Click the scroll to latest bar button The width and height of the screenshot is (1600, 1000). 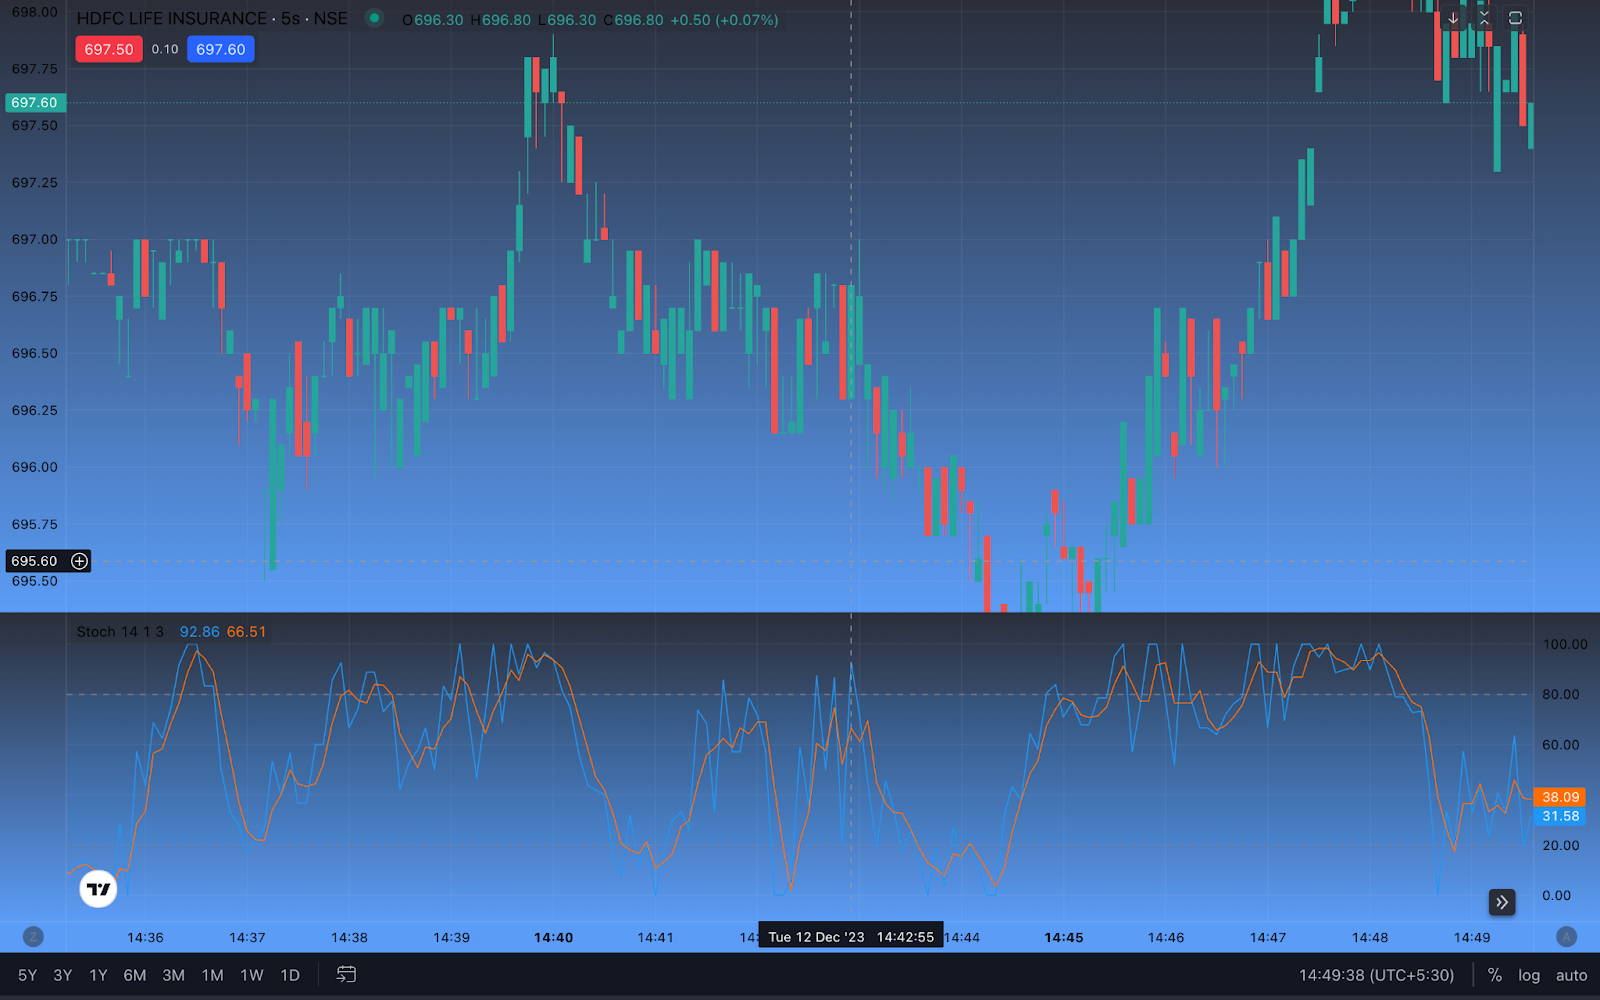click(x=1501, y=902)
